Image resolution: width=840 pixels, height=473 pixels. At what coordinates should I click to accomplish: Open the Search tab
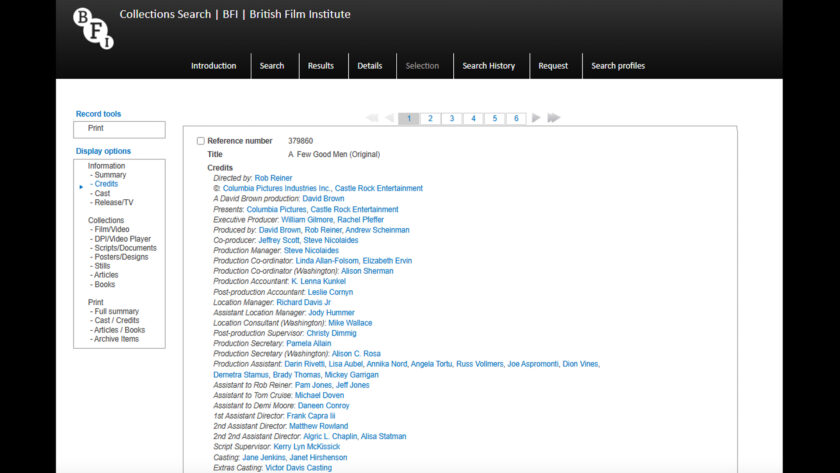[x=272, y=66]
